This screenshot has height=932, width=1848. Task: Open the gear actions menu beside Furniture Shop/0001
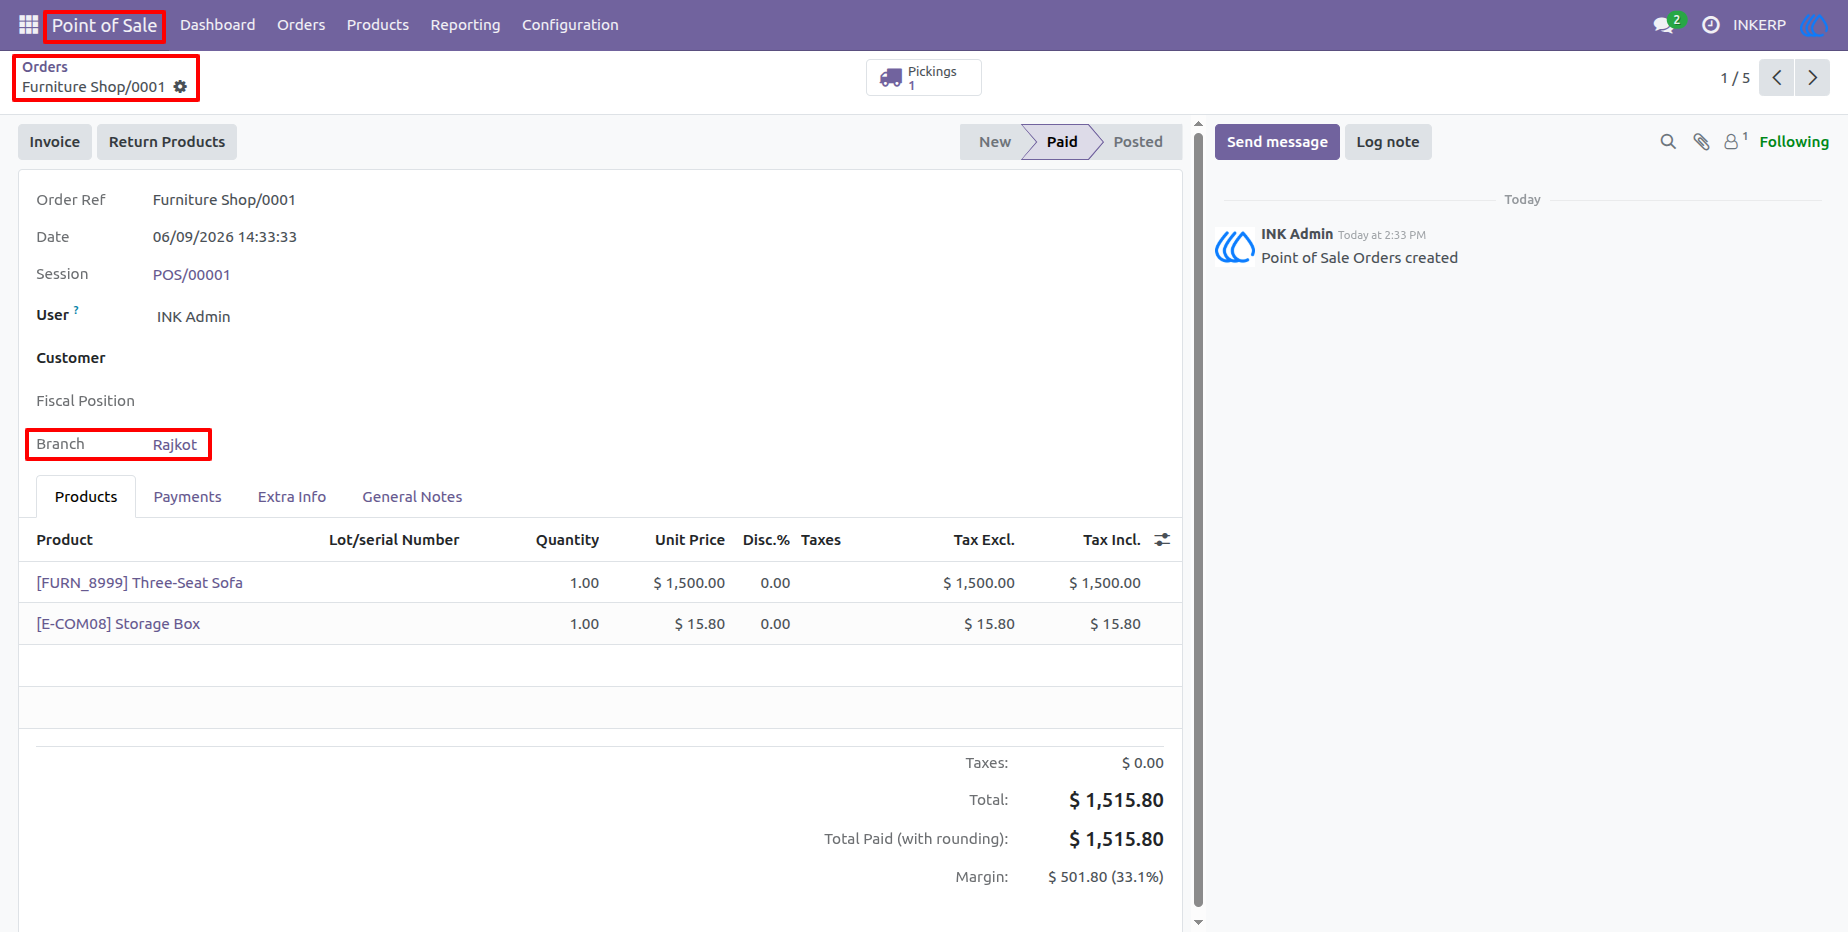(180, 87)
